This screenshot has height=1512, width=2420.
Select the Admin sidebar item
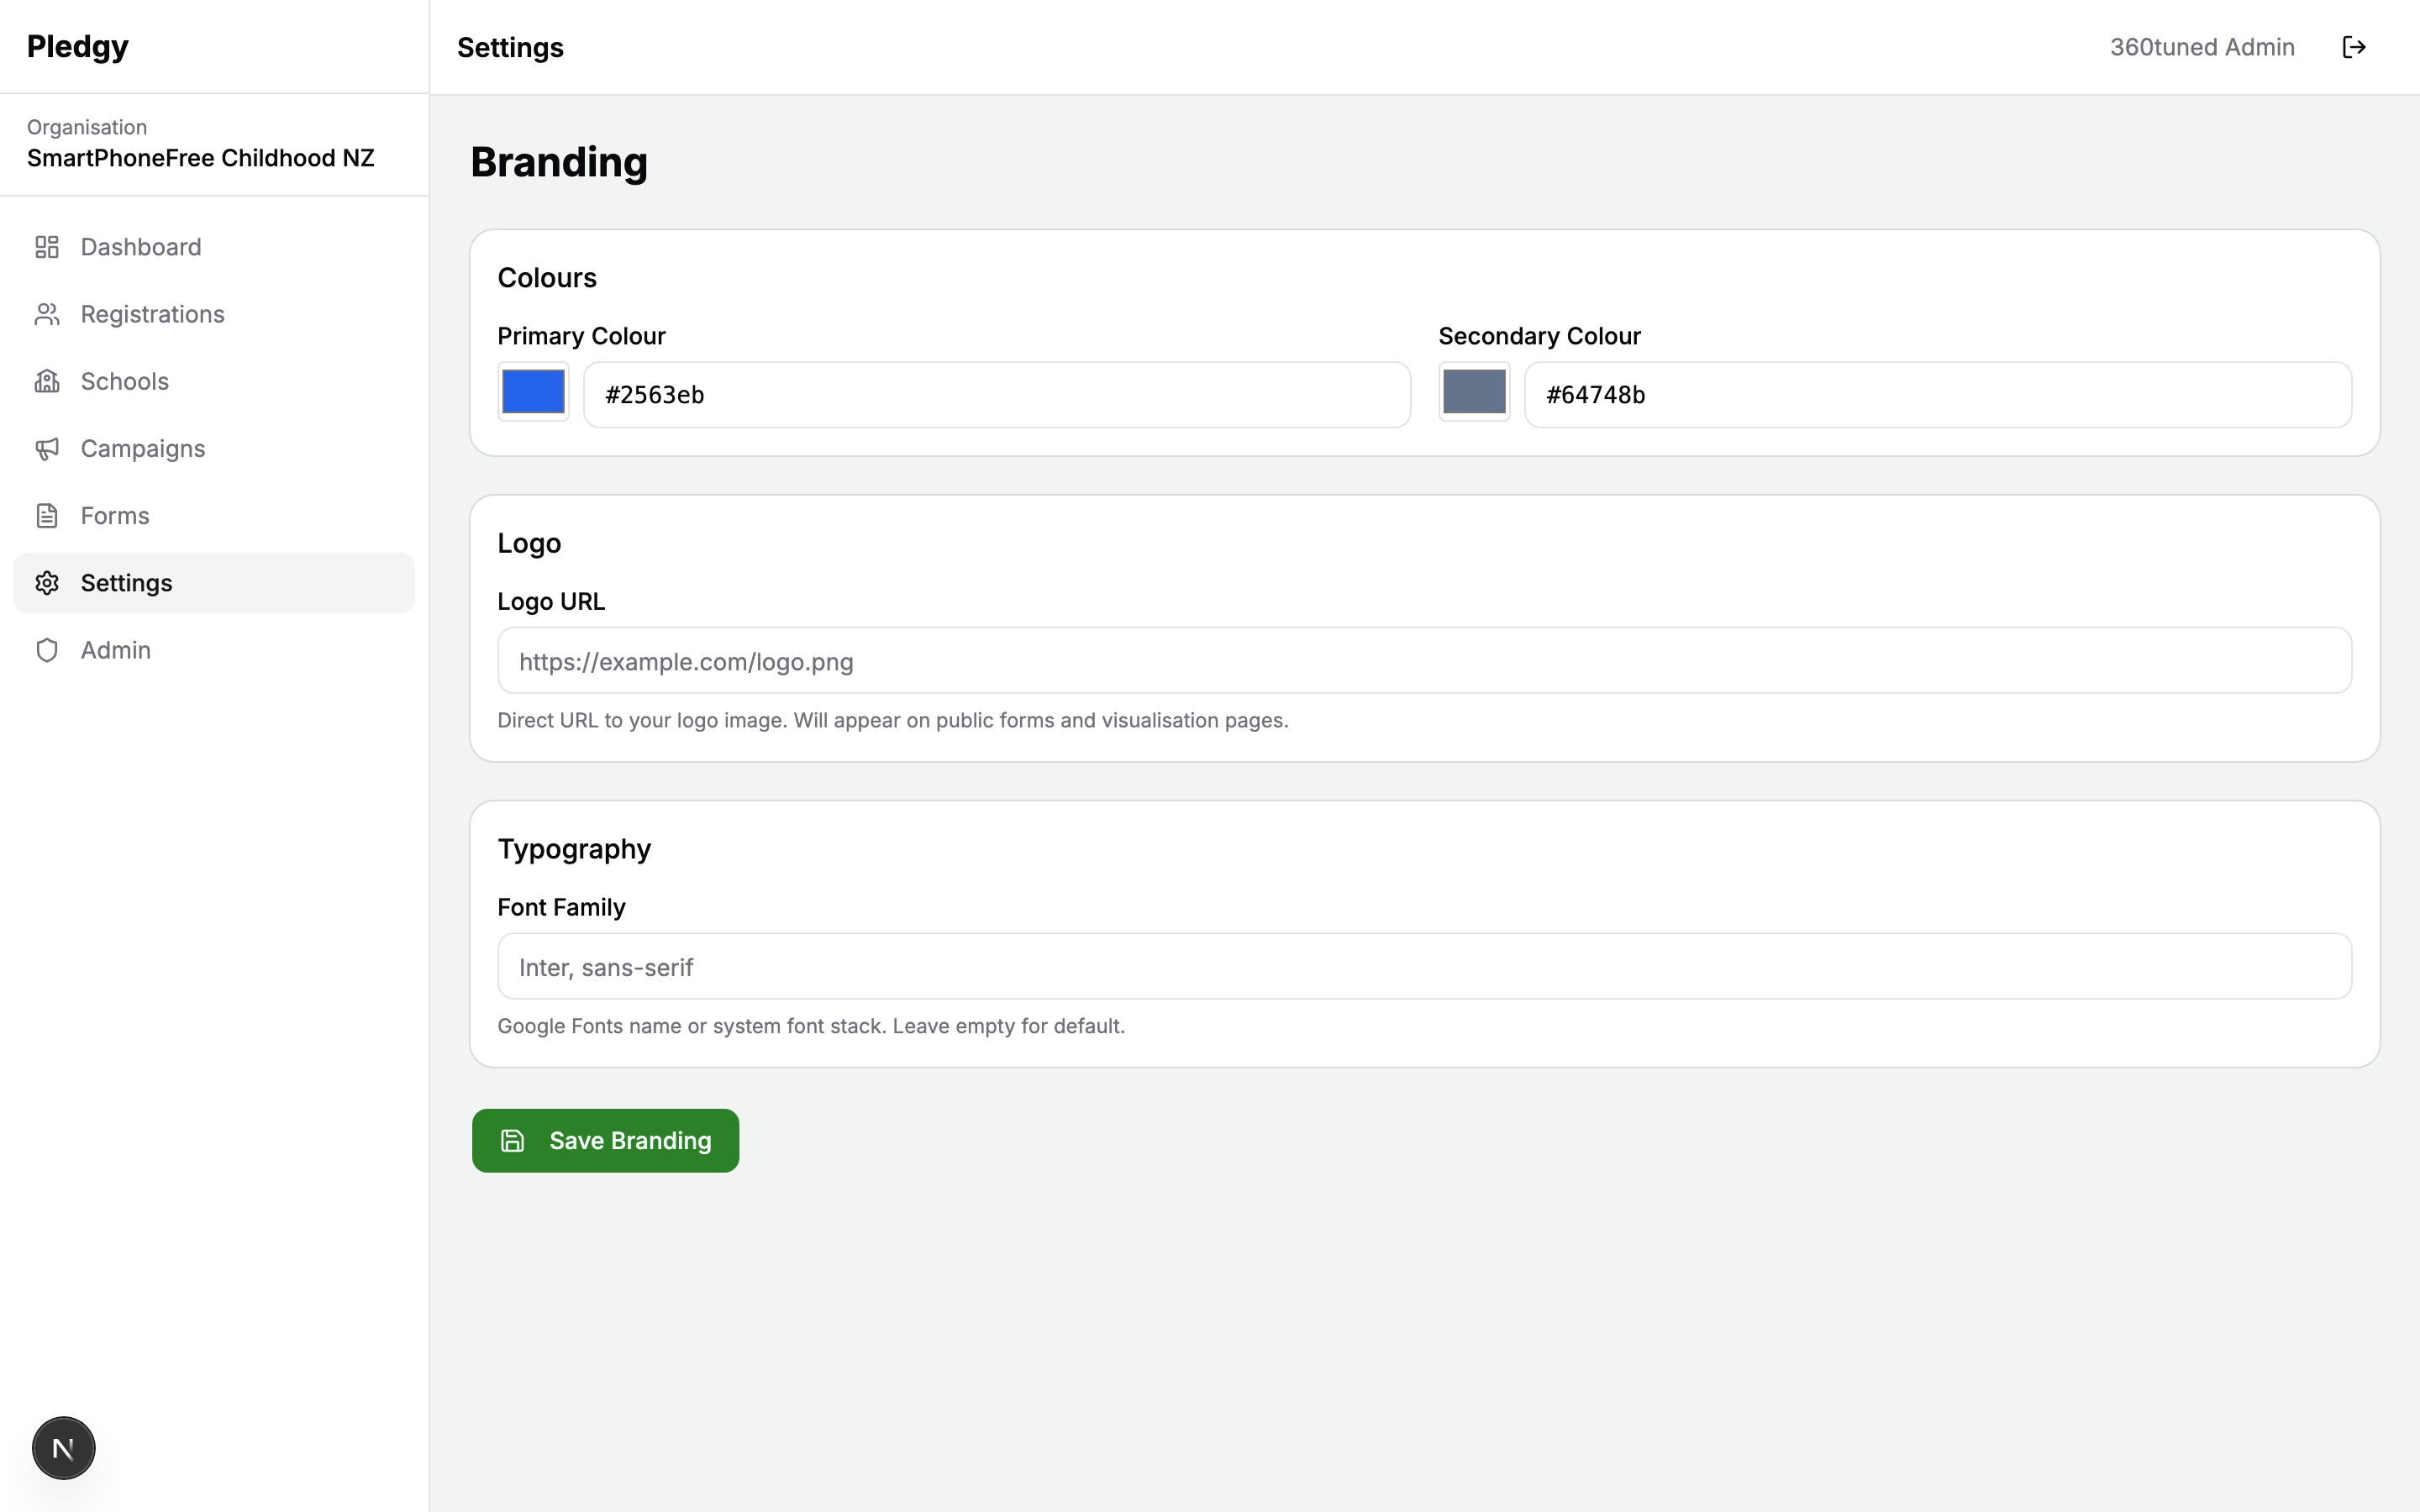pyautogui.click(x=214, y=649)
